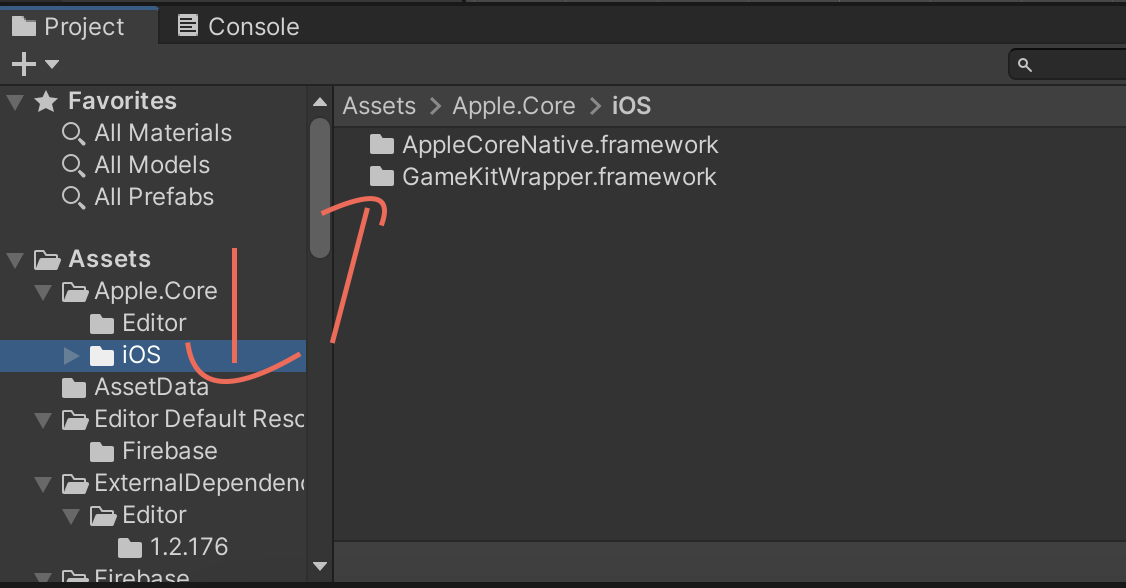Select Editor folder under Apple.Core
Image resolution: width=1126 pixels, height=588 pixels.
[x=138, y=323]
